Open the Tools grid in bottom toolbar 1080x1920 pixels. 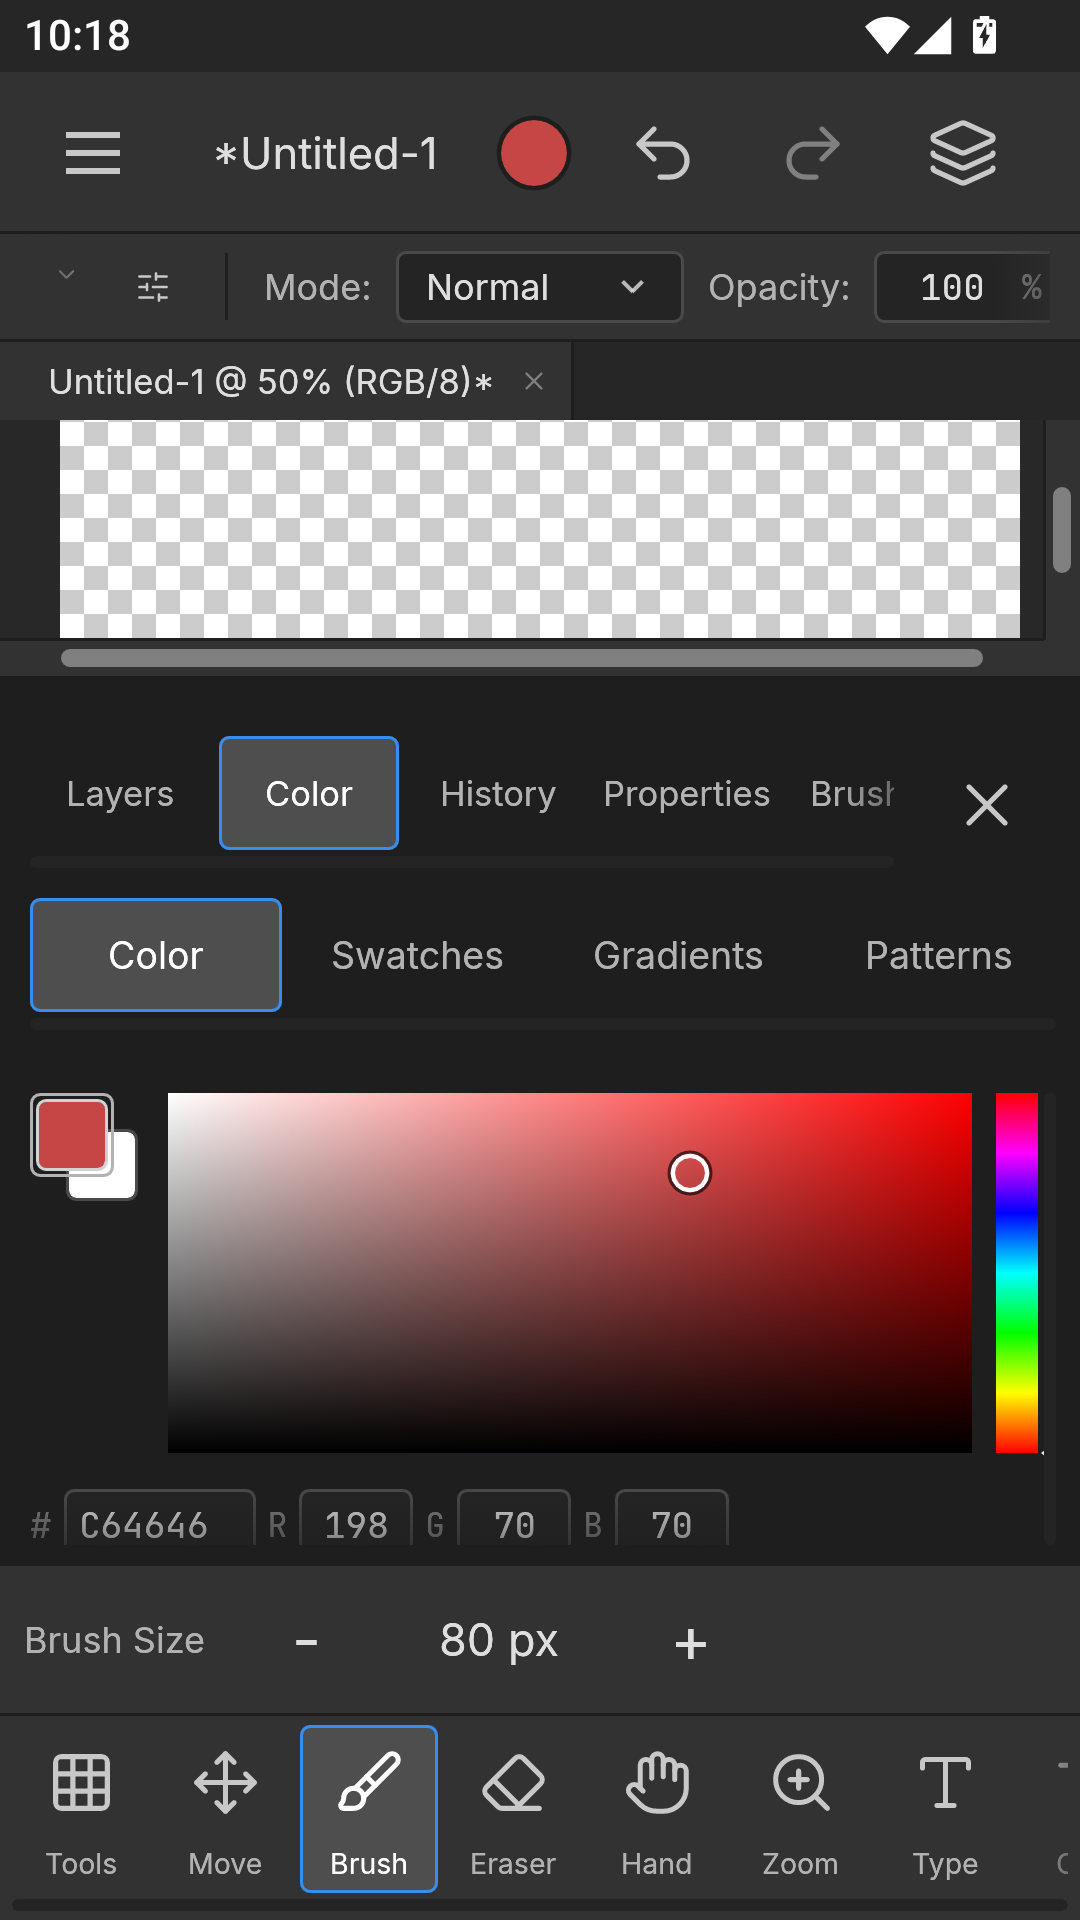pos(82,1810)
